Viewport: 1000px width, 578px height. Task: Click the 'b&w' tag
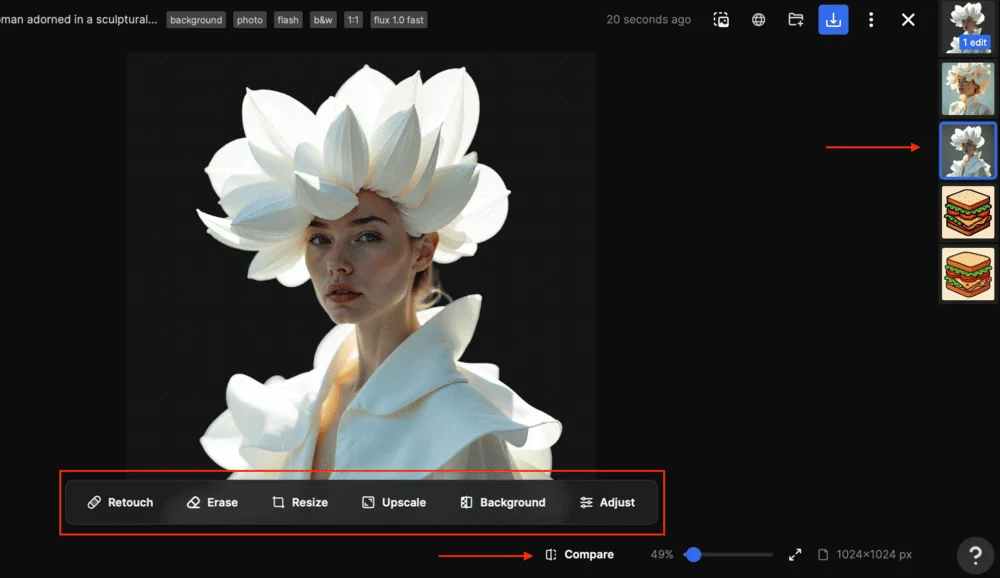click(x=323, y=20)
